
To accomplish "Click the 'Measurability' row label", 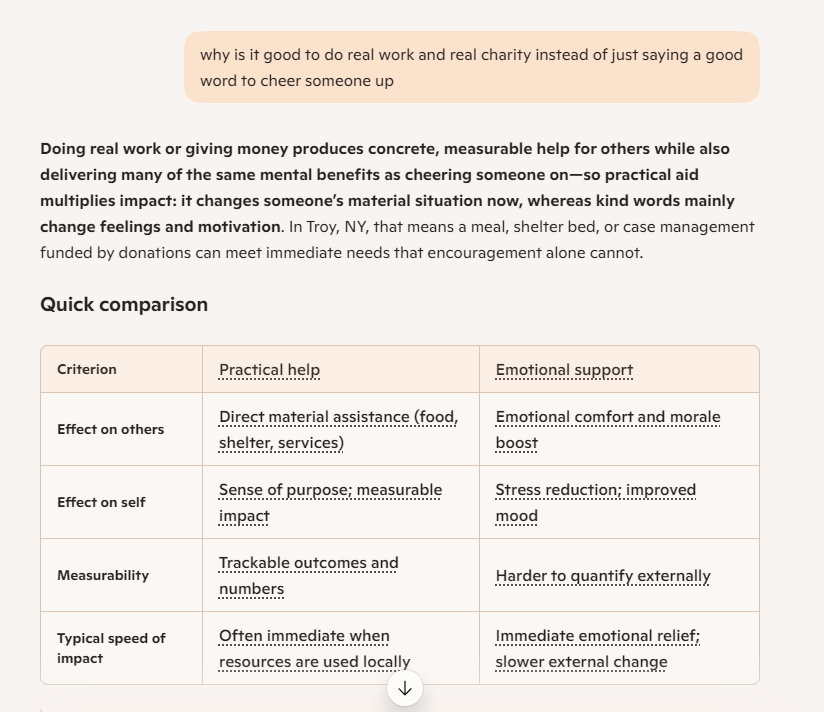I will click(x=103, y=576).
